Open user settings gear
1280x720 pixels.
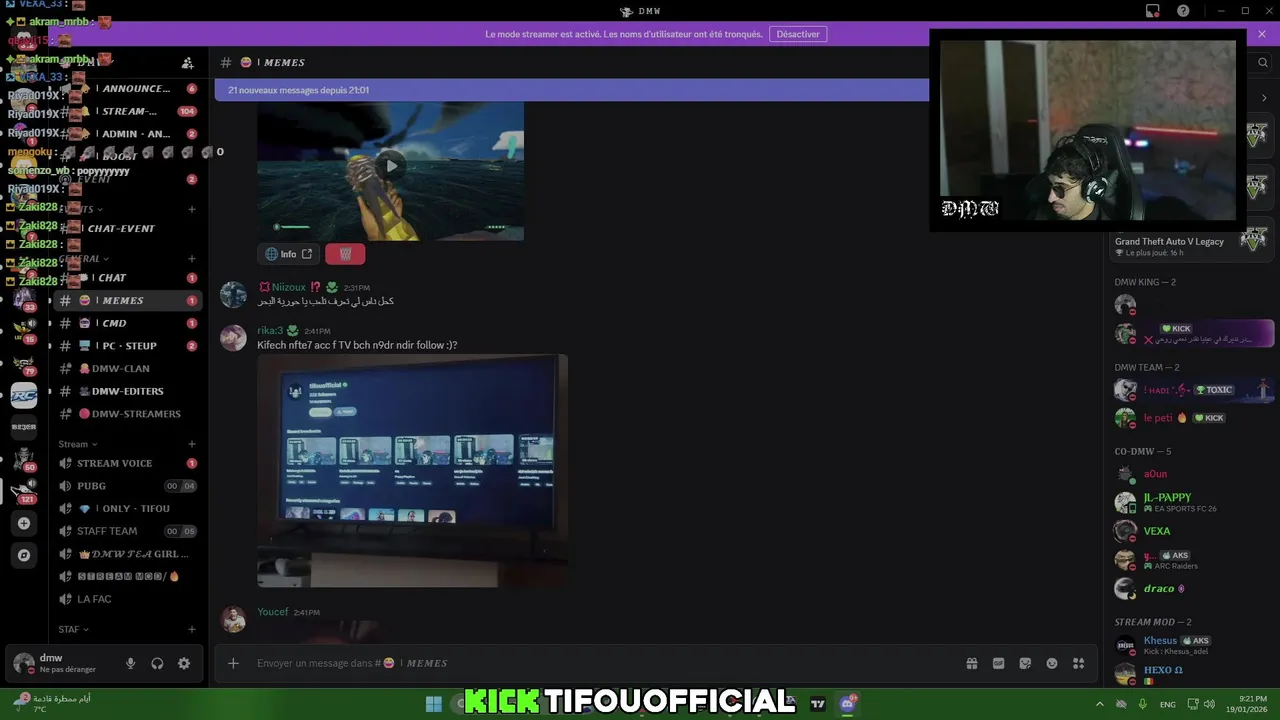coord(184,663)
